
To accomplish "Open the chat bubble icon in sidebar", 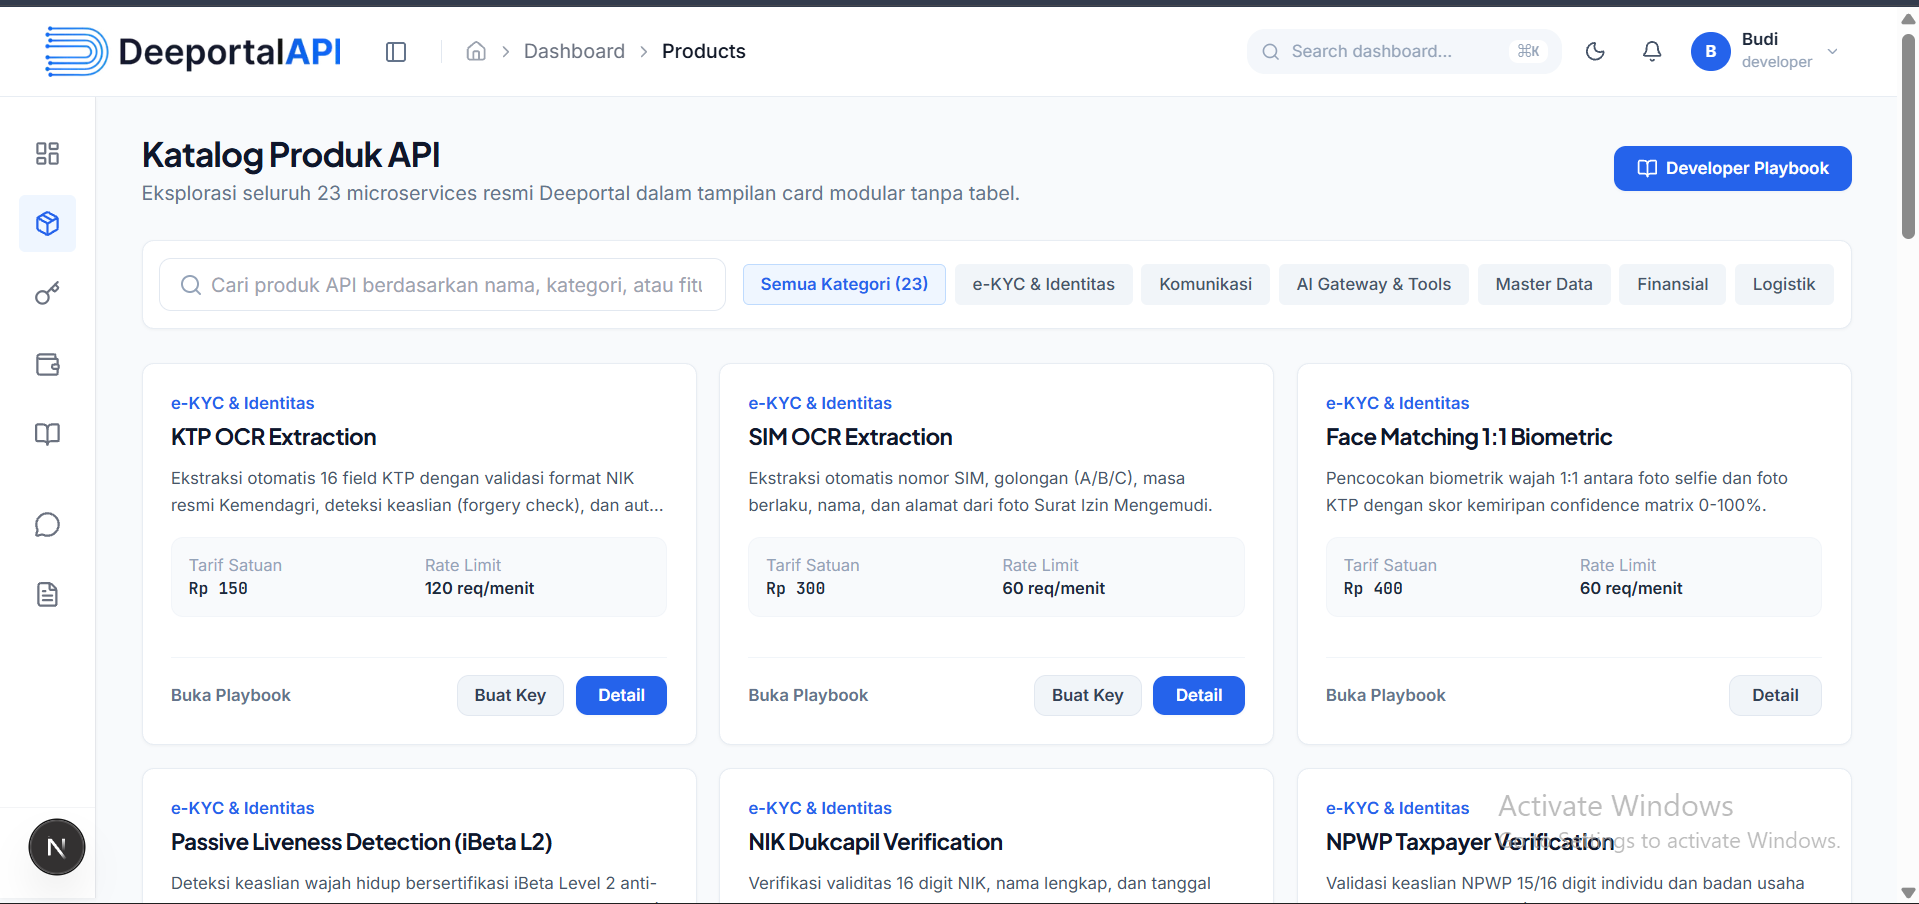I will click(x=47, y=525).
